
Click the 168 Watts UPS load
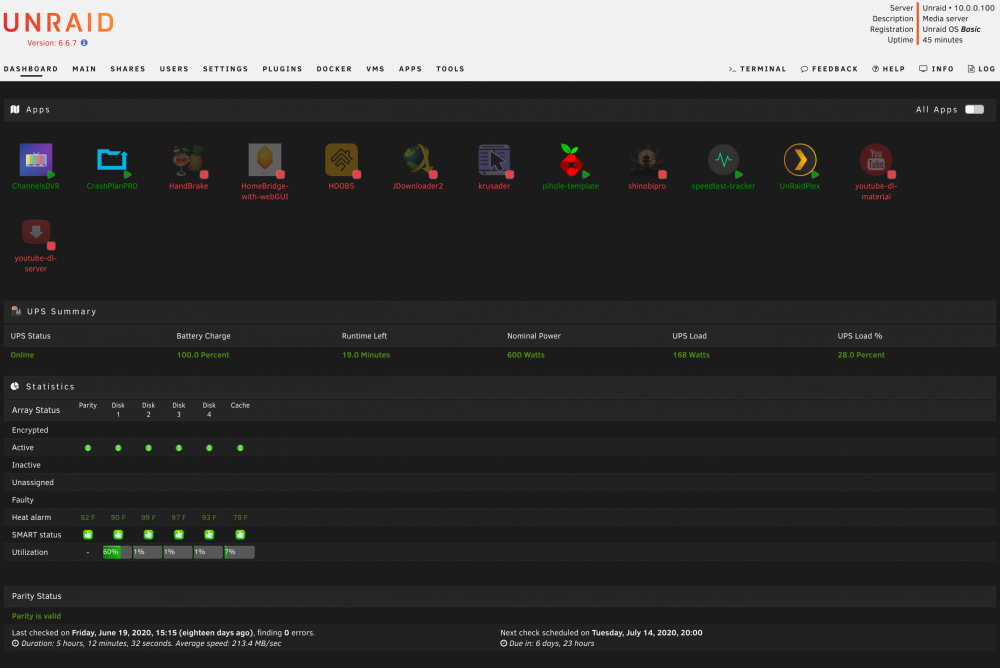691,355
